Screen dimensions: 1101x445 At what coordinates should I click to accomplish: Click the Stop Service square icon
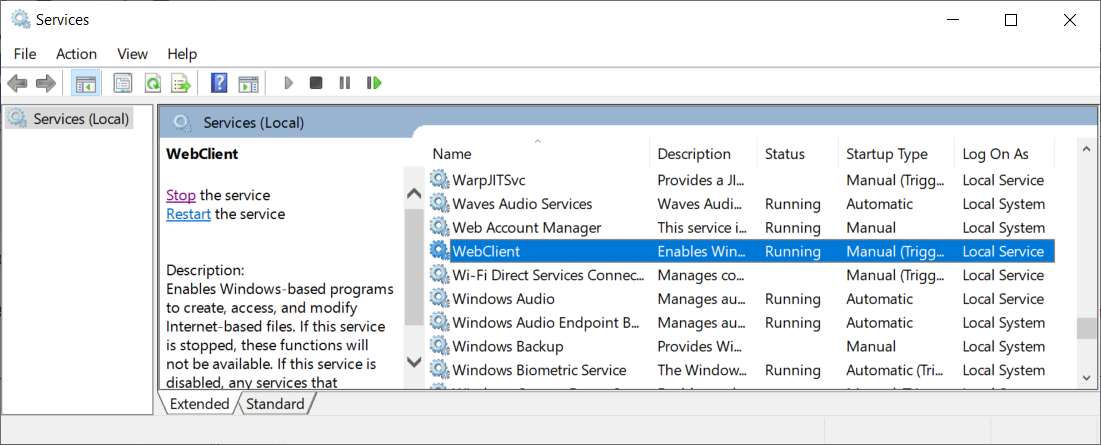[316, 84]
